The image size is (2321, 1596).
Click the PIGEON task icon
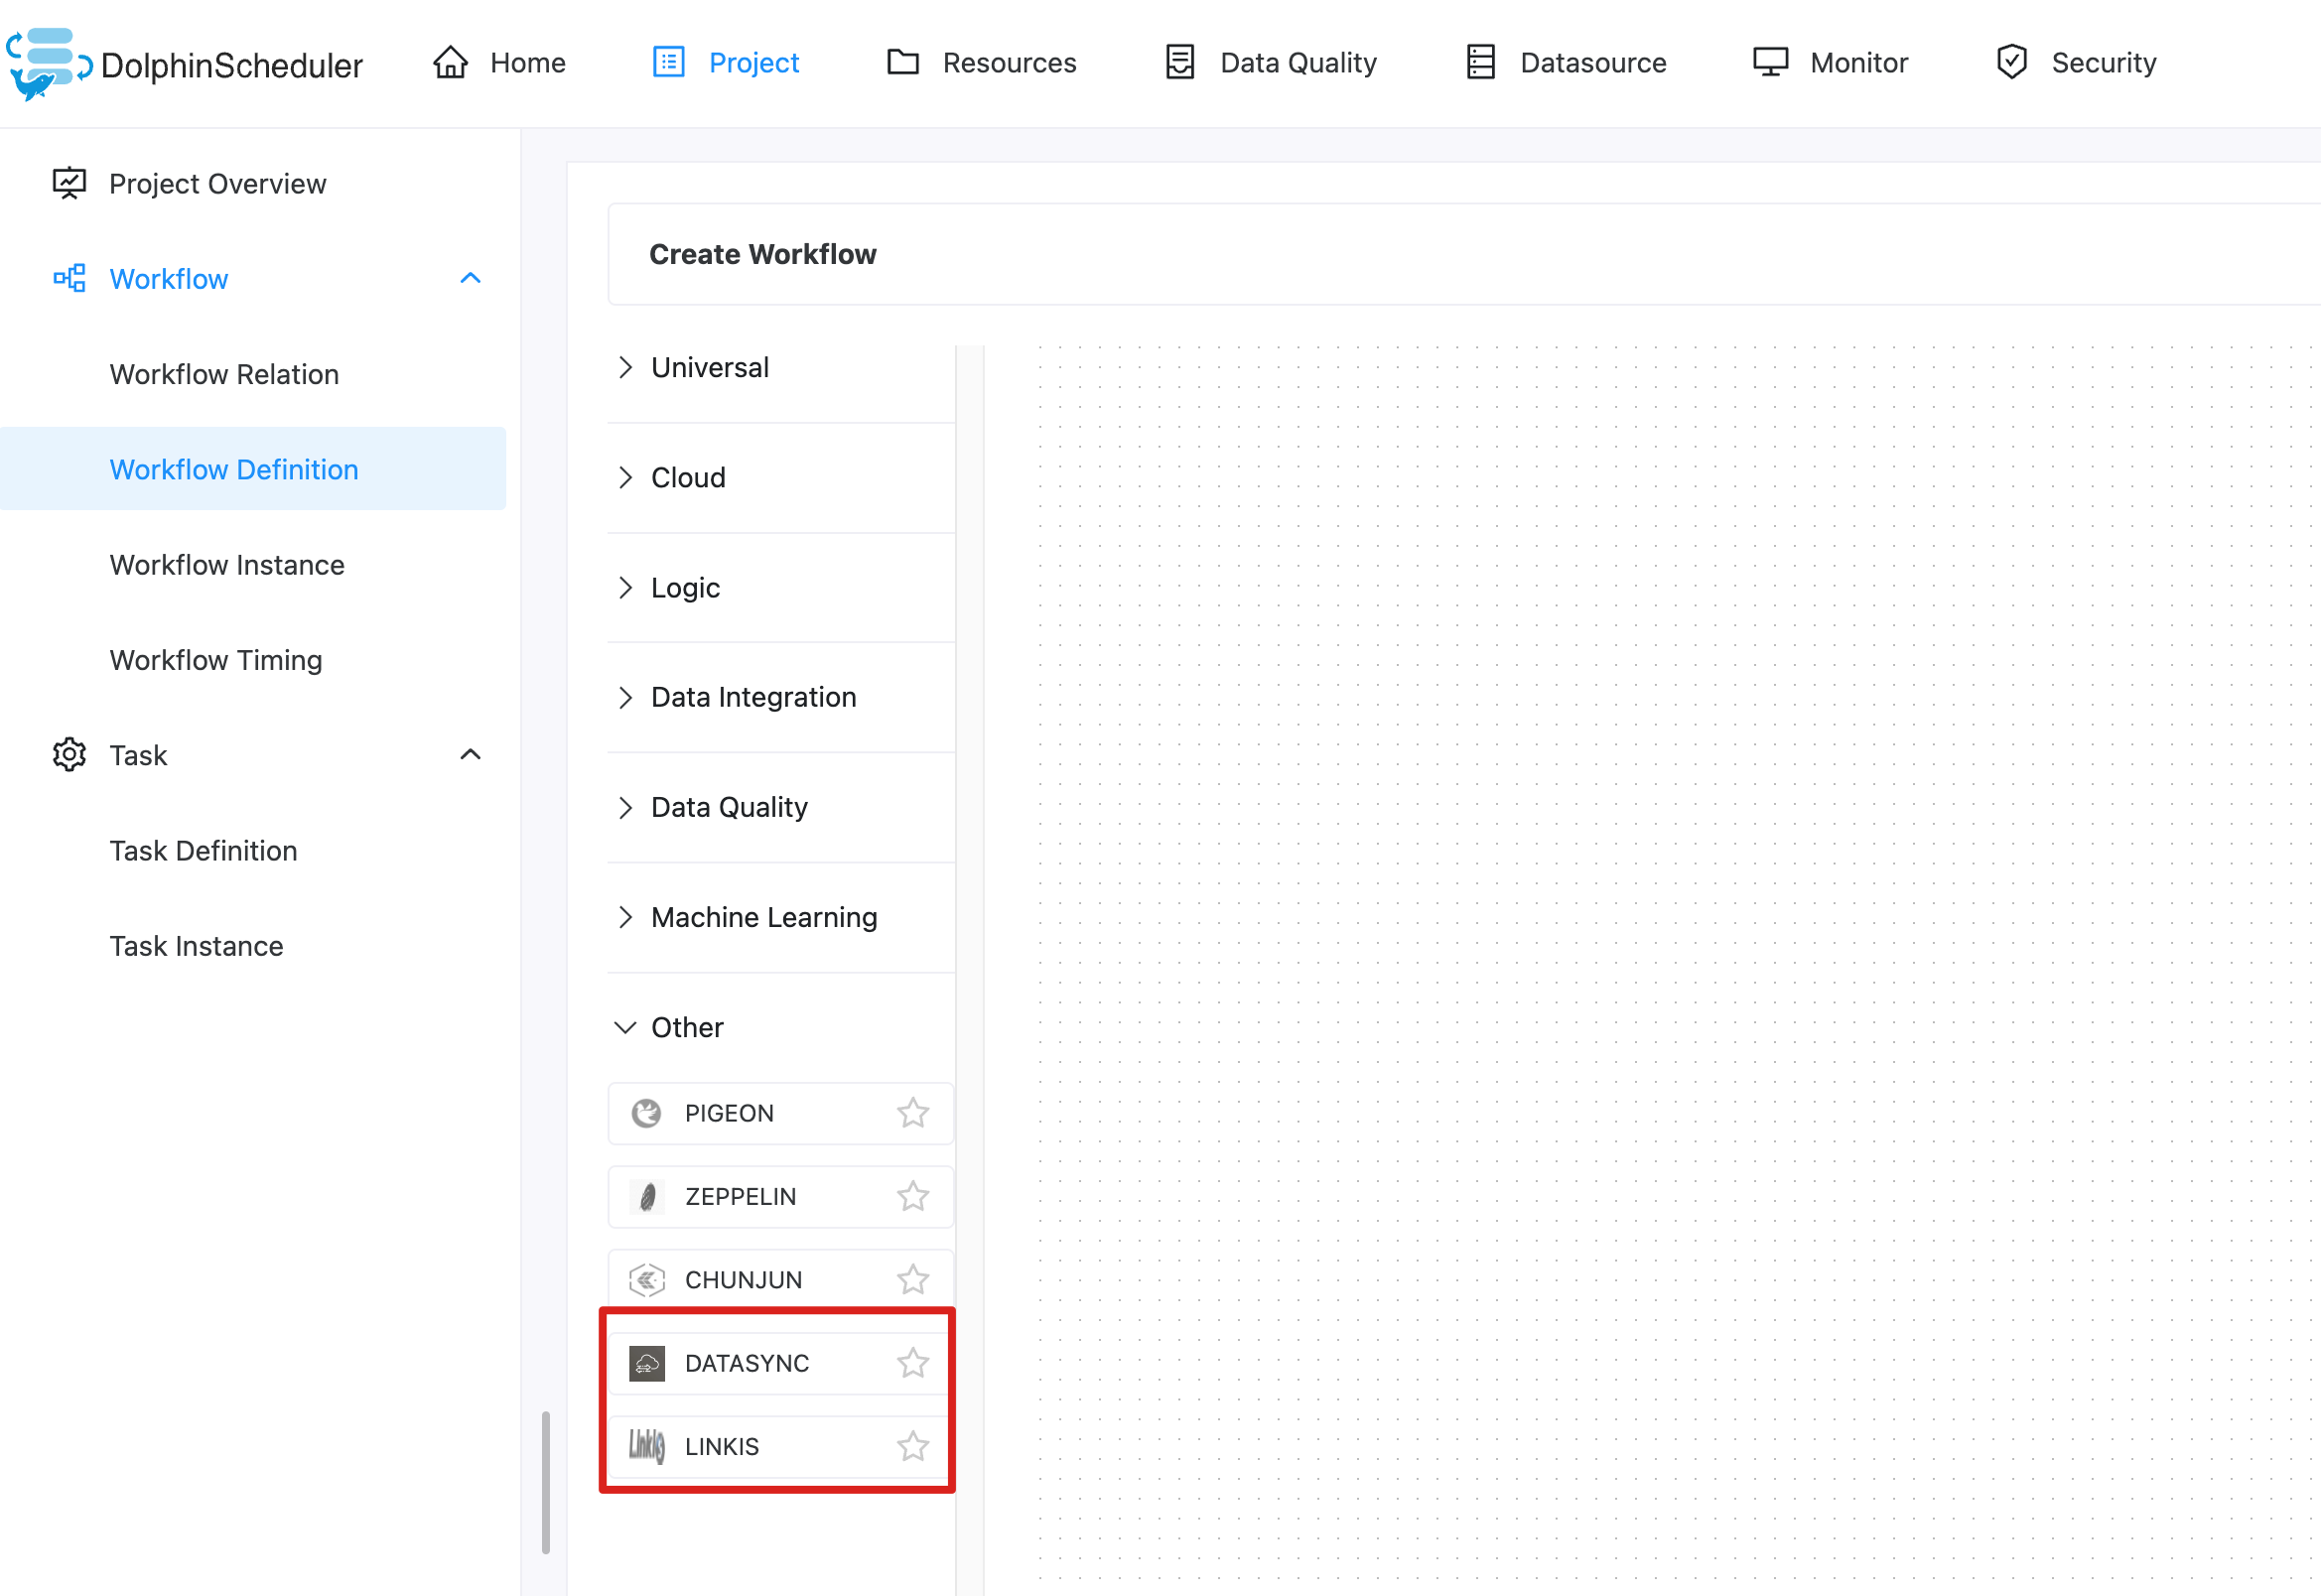click(x=646, y=1113)
